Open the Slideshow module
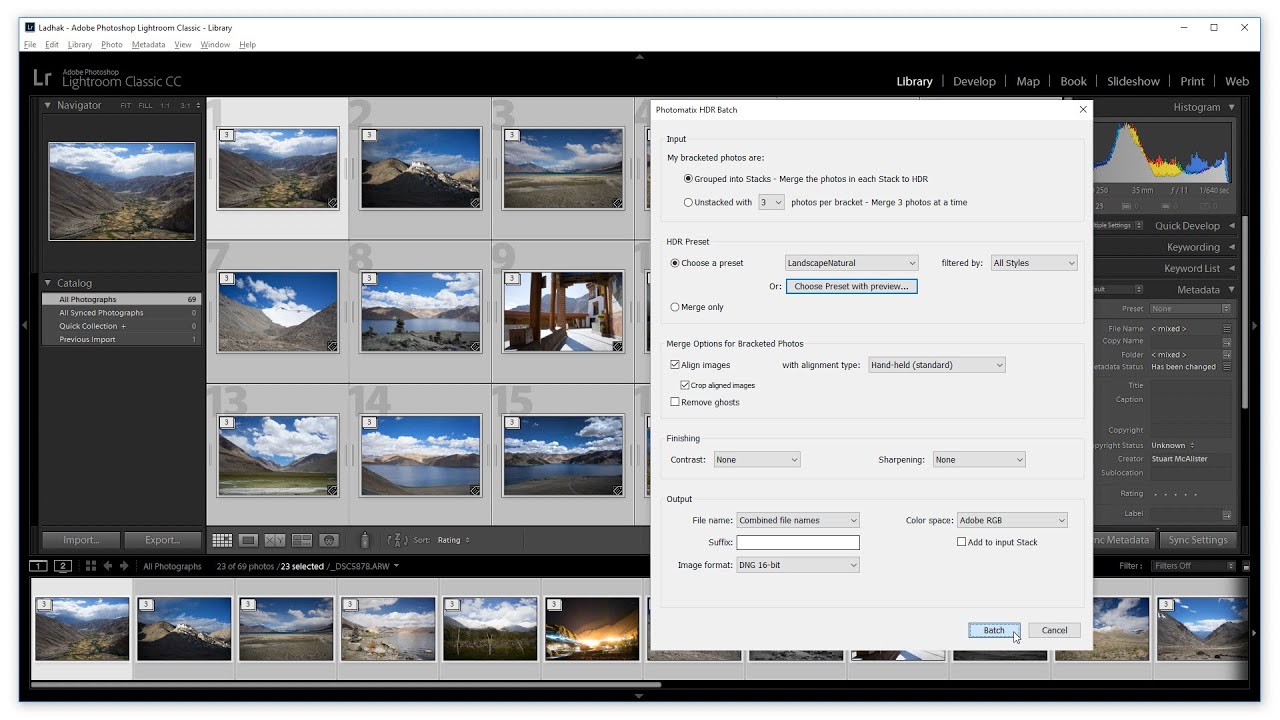This screenshot has width=1280, height=720. click(1133, 82)
